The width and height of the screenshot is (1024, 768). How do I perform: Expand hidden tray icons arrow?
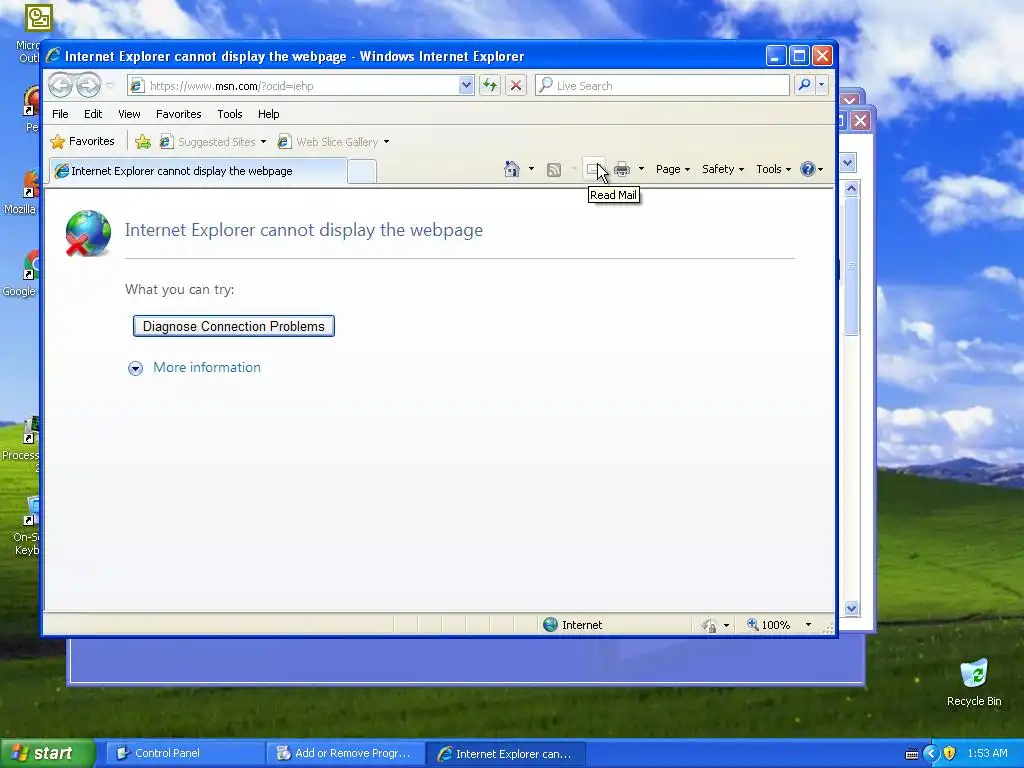click(x=931, y=754)
